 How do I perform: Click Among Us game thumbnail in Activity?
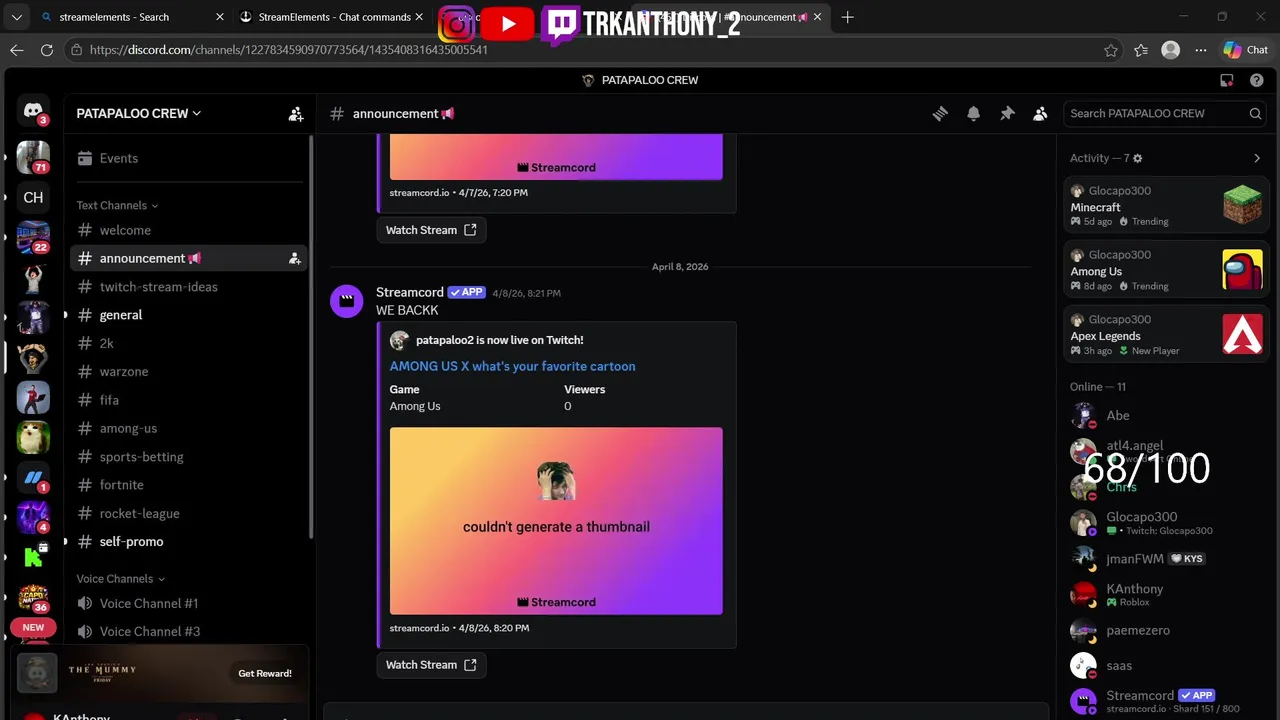(1243, 270)
